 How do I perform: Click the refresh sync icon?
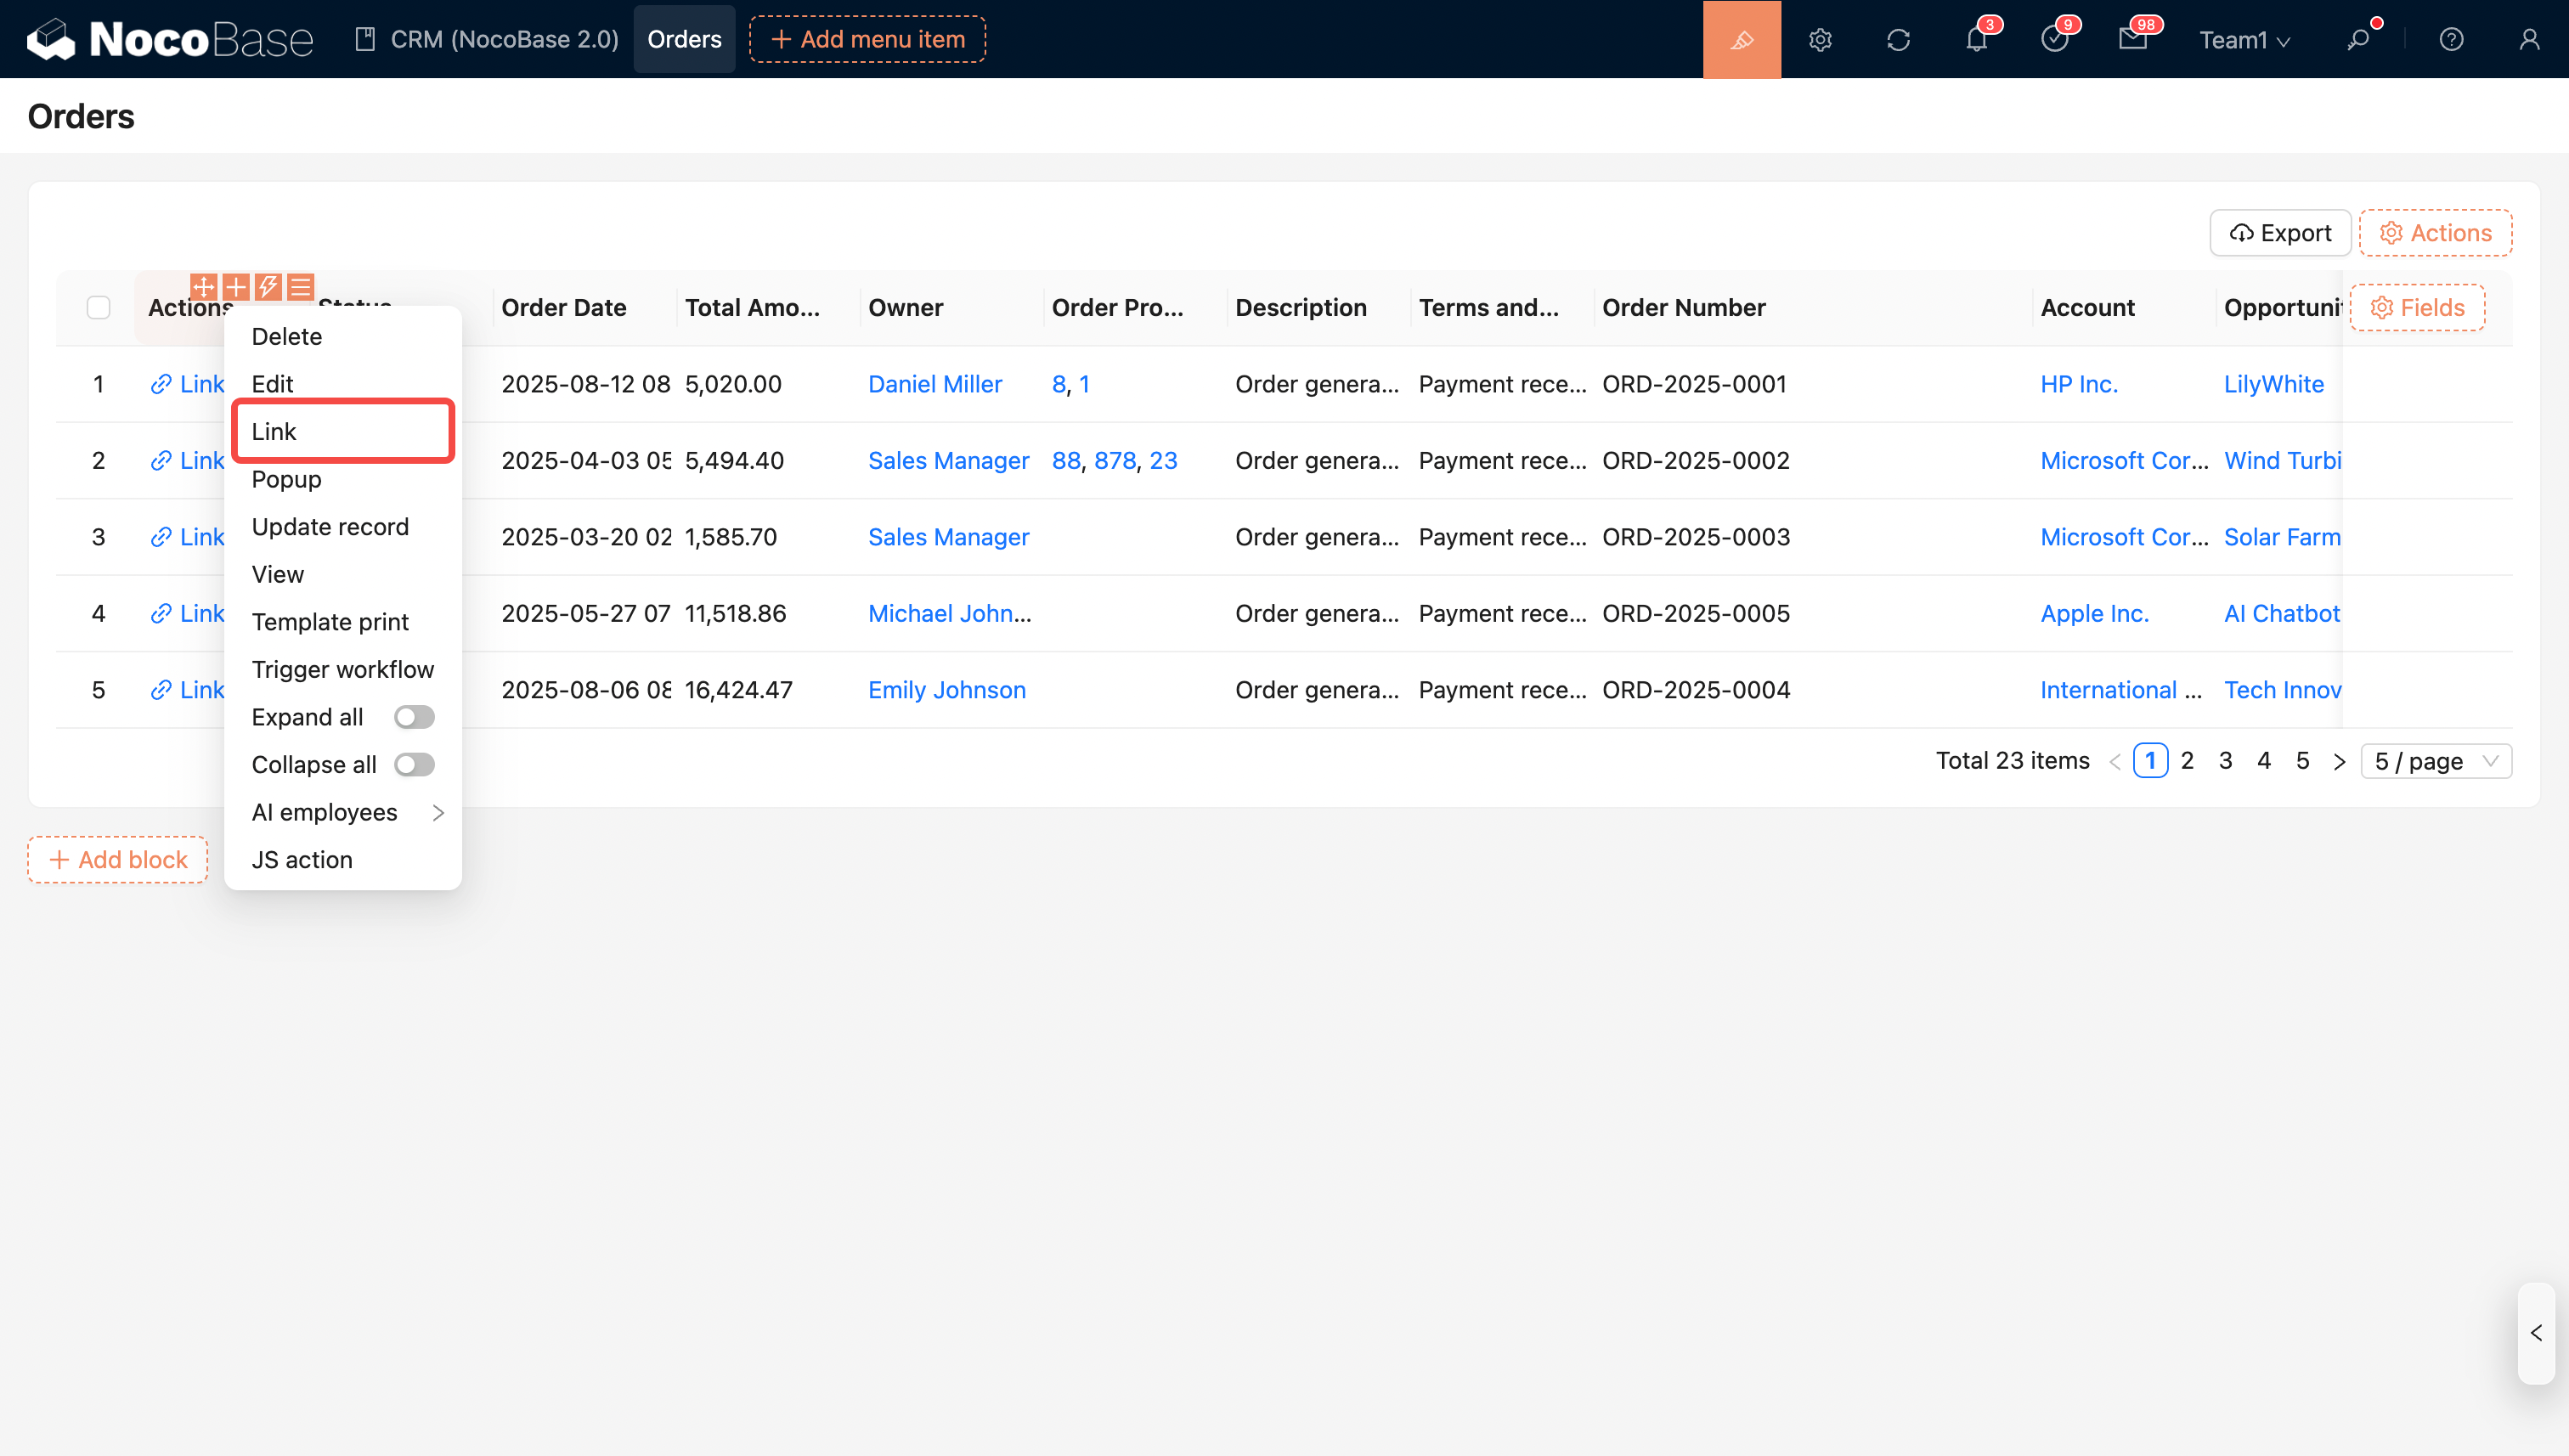[x=1898, y=39]
